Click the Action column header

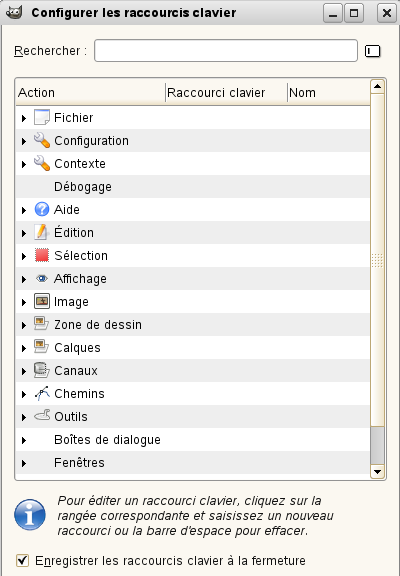tap(90, 92)
